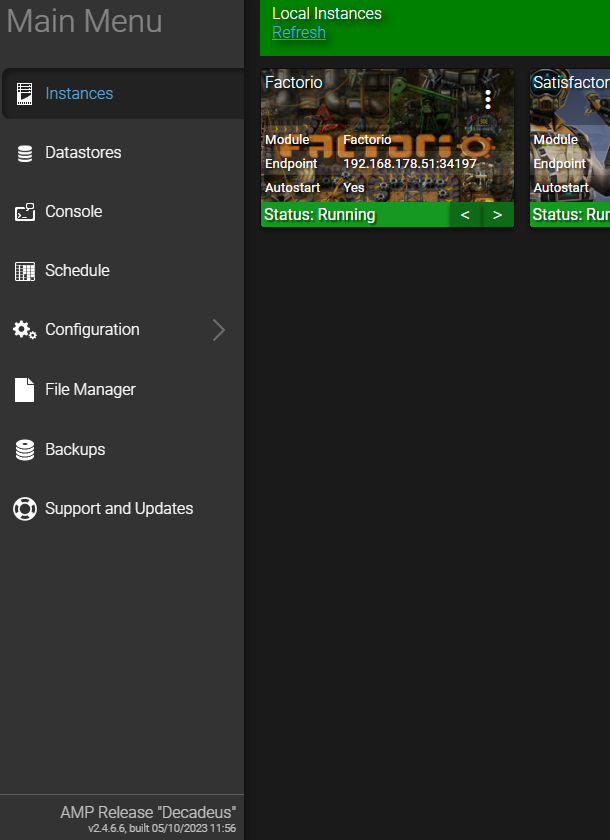
Task: Click the Factorio instance title text
Action: pos(293,82)
